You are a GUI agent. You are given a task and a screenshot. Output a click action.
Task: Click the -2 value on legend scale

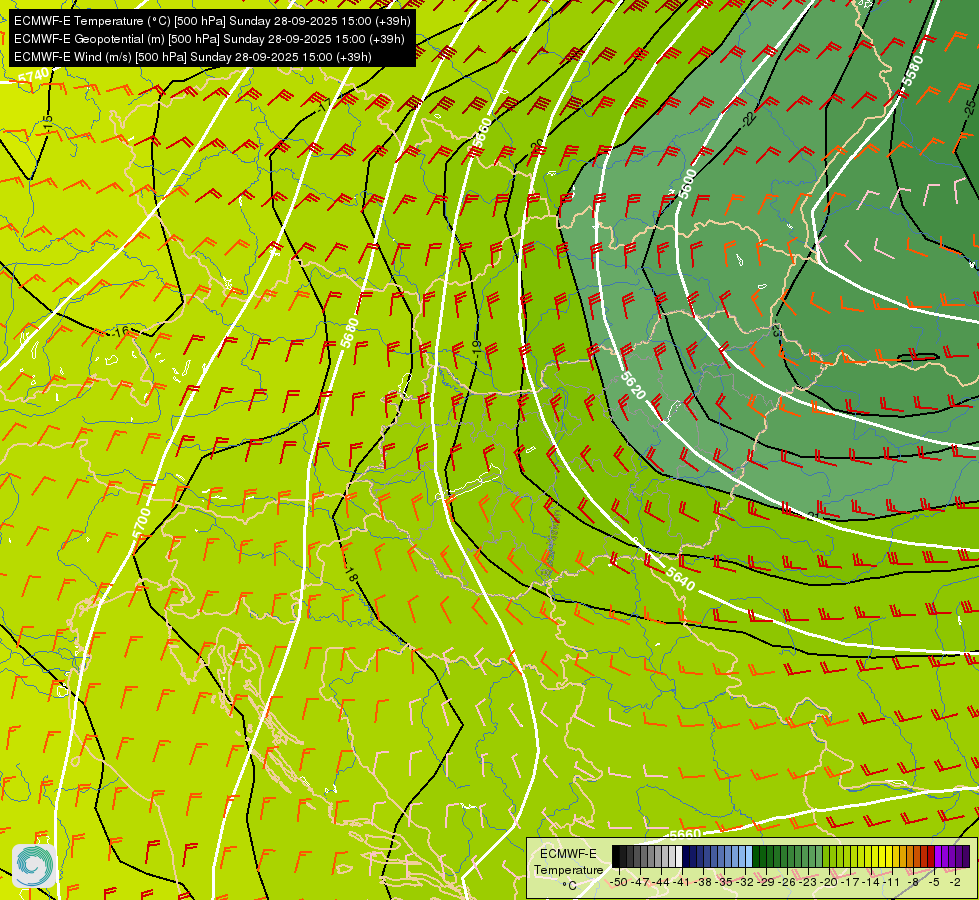(955, 882)
